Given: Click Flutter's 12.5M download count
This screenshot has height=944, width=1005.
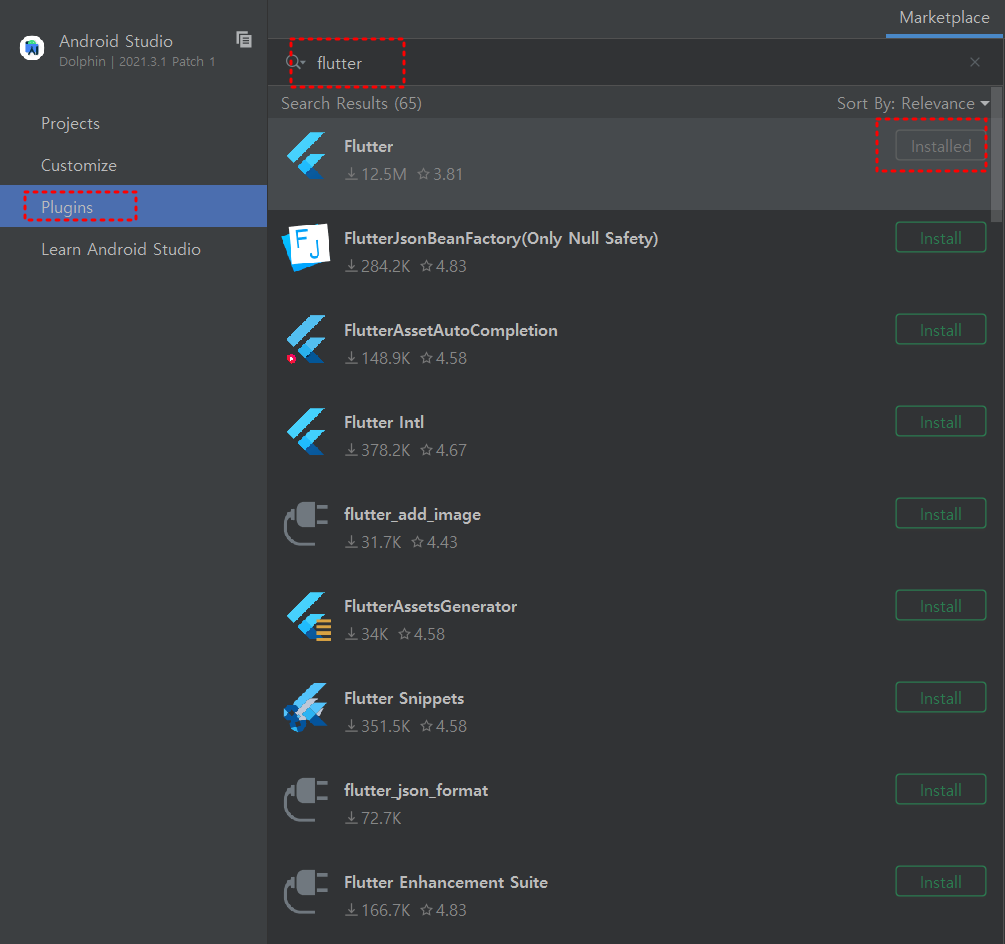Looking at the screenshot, I should 376,174.
